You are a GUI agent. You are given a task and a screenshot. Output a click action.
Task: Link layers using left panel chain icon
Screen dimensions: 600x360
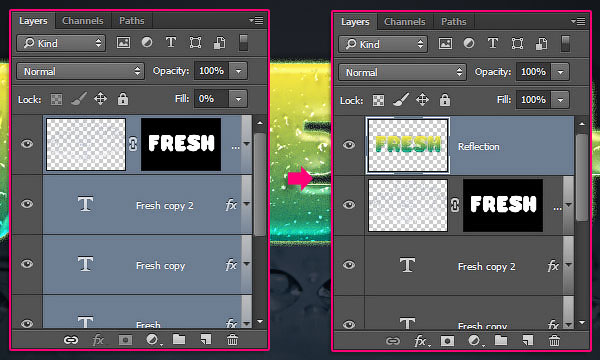71,340
